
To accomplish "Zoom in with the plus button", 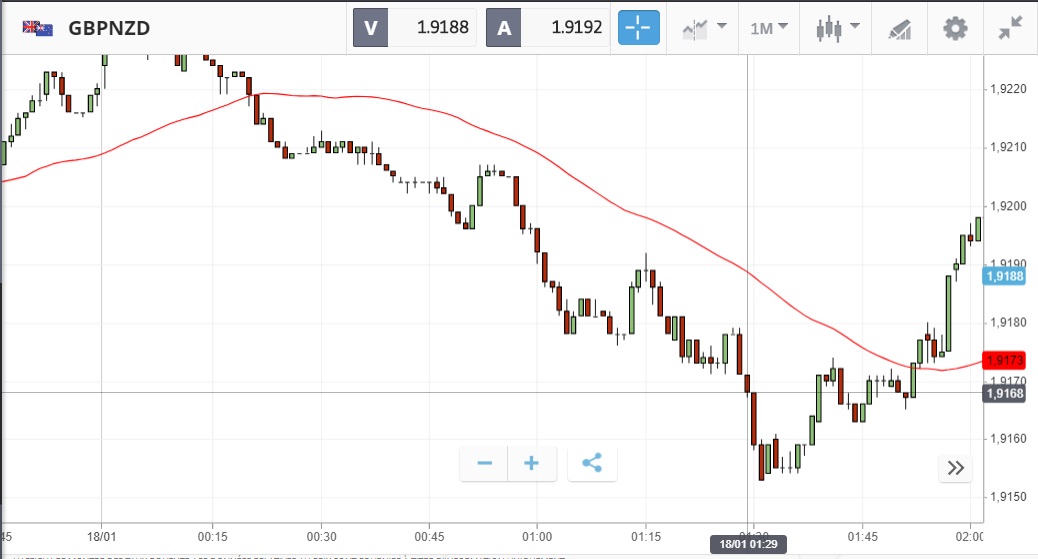I will (x=532, y=463).
